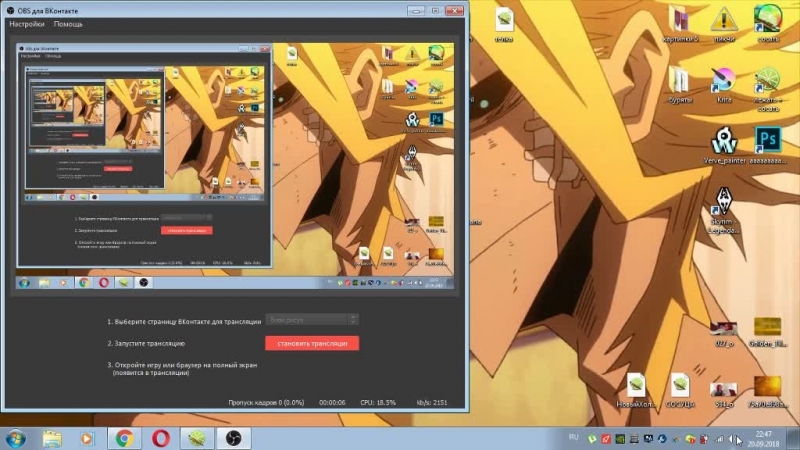Viewport: 800px width, 450px height.
Task: Open the 'картинки 5' desktop folder
Action: [x=680, y=23]
